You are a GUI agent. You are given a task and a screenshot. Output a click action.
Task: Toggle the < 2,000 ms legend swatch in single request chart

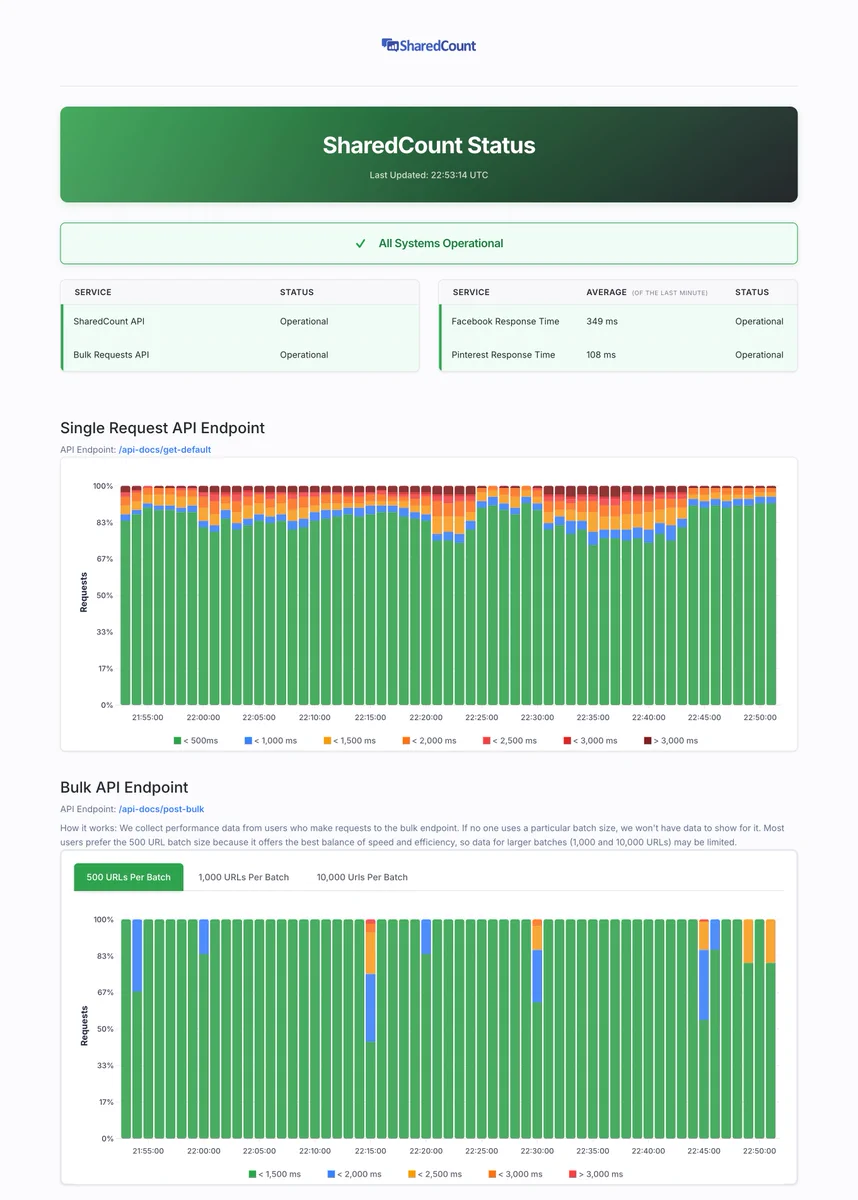coord(407,741)
